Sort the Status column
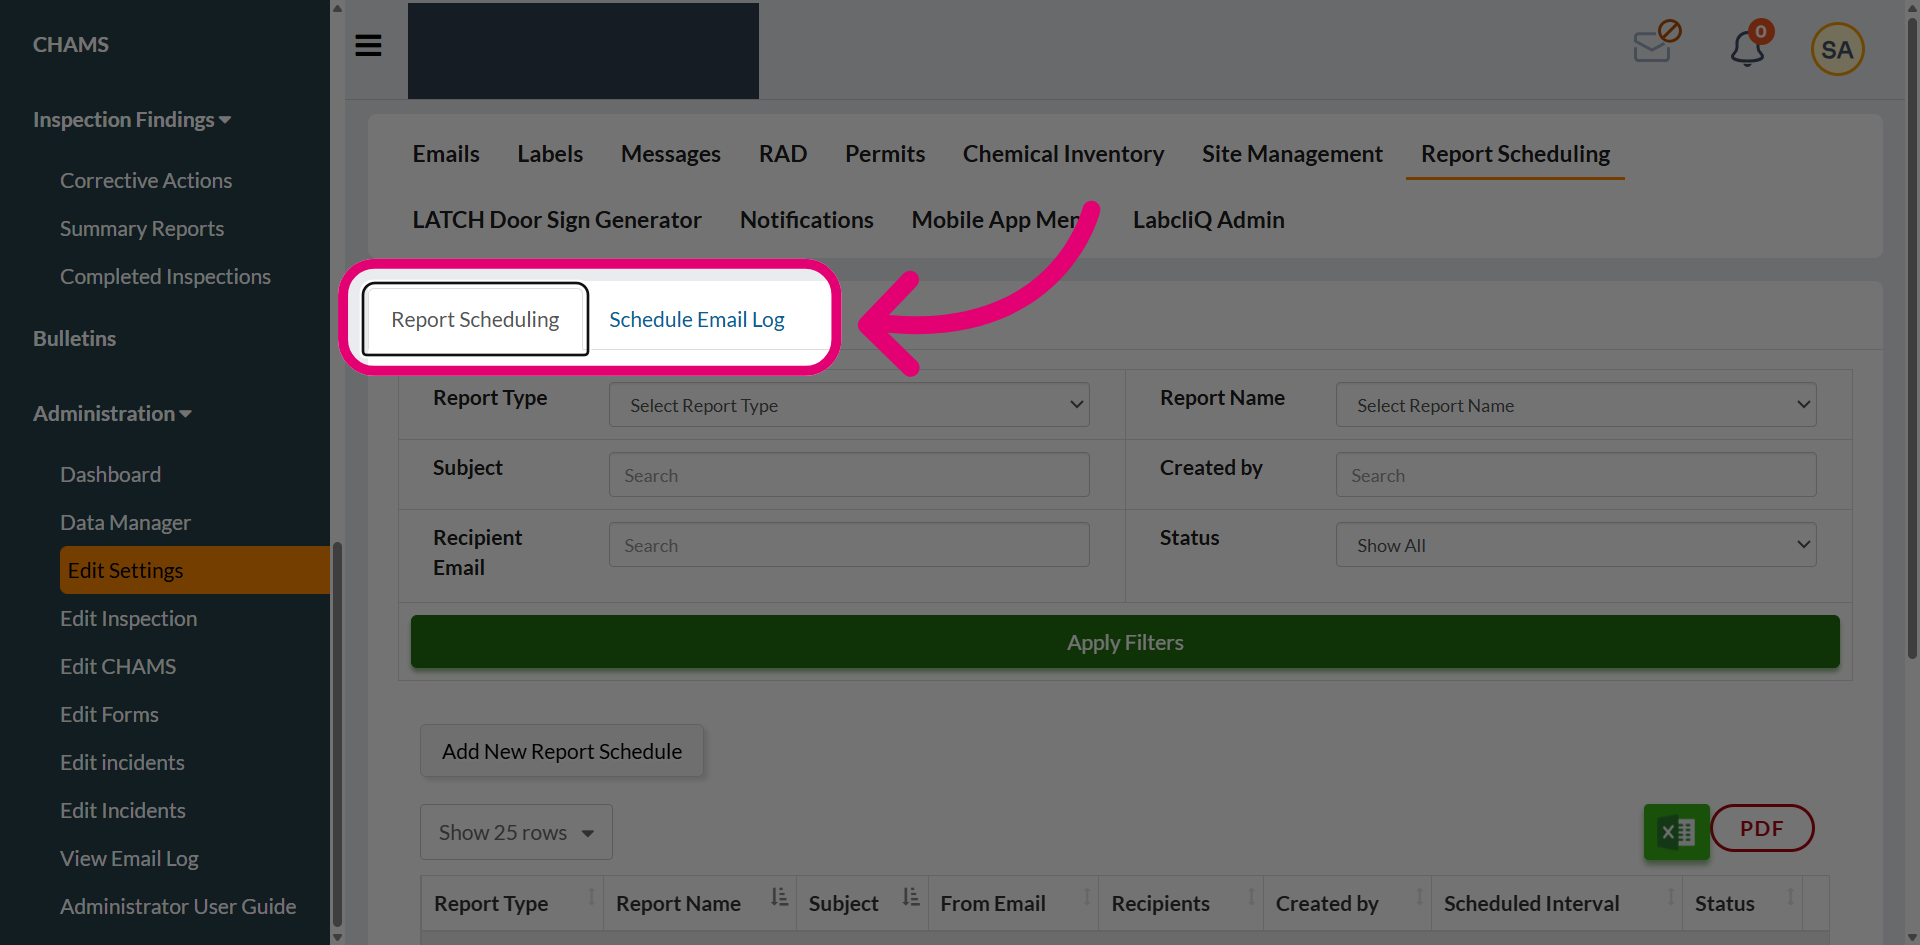1920x945 pixels. [x=1742, y=903]
